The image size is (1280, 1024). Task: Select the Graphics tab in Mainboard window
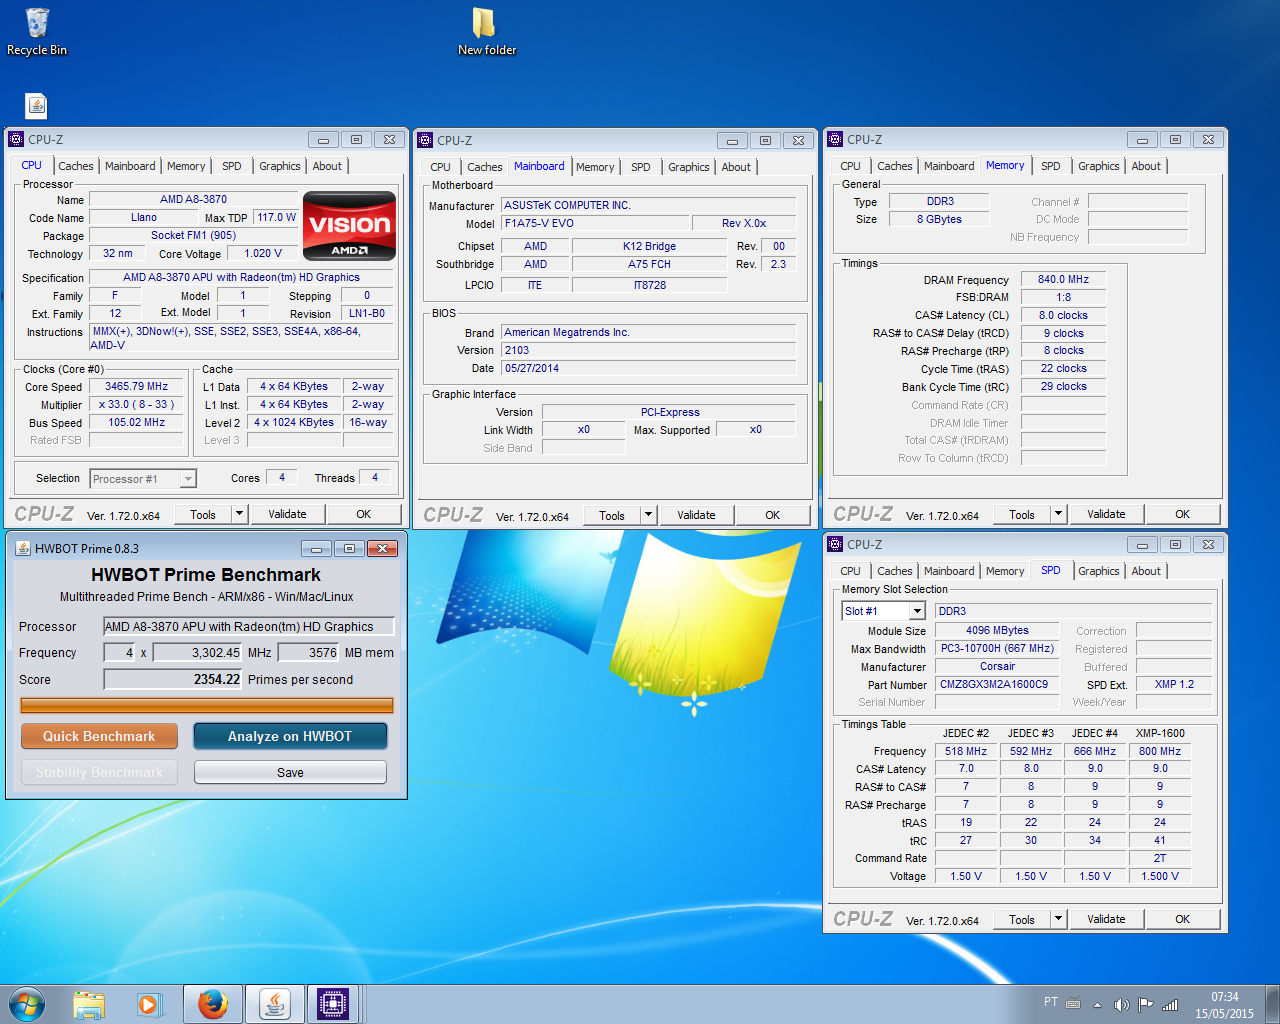click(x=688, y=167)
